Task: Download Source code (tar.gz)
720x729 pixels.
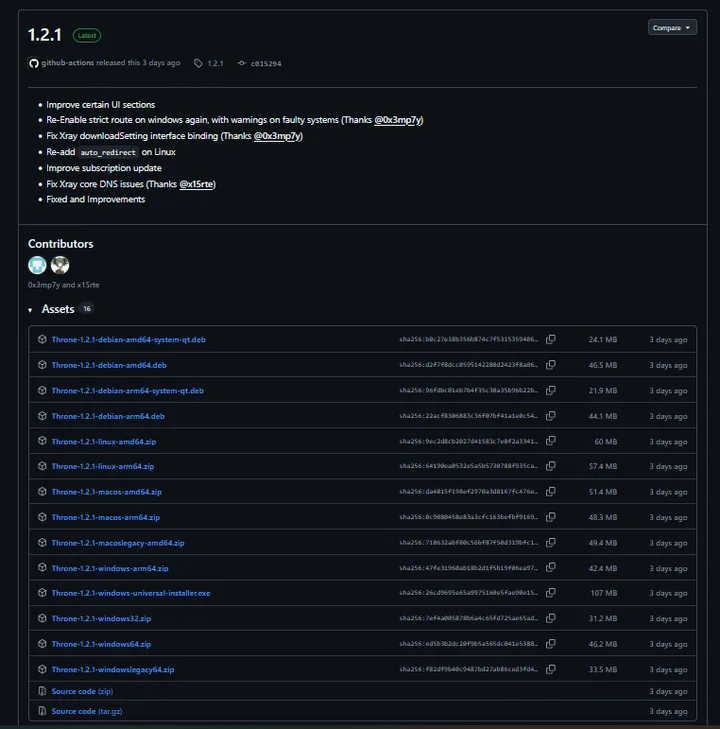Action: pos(87,711)
